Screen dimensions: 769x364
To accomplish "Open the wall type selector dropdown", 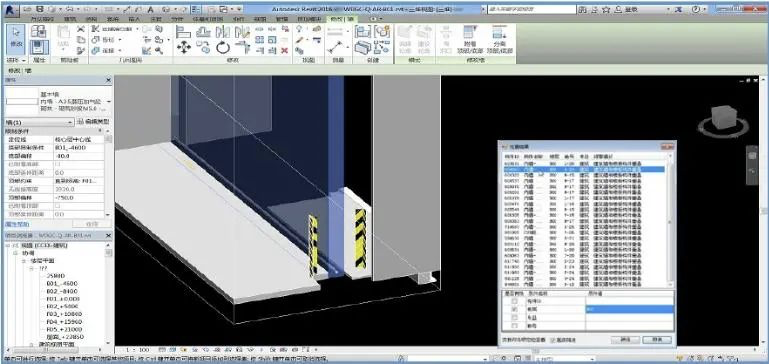I will click(108, 101).
